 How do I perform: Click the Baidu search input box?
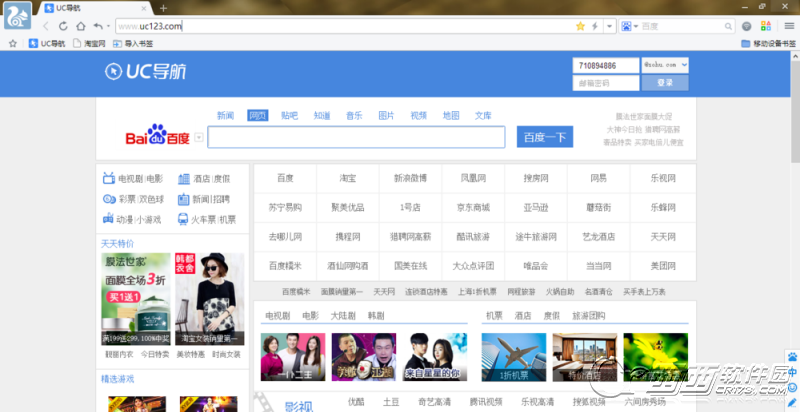coord(356,137)
